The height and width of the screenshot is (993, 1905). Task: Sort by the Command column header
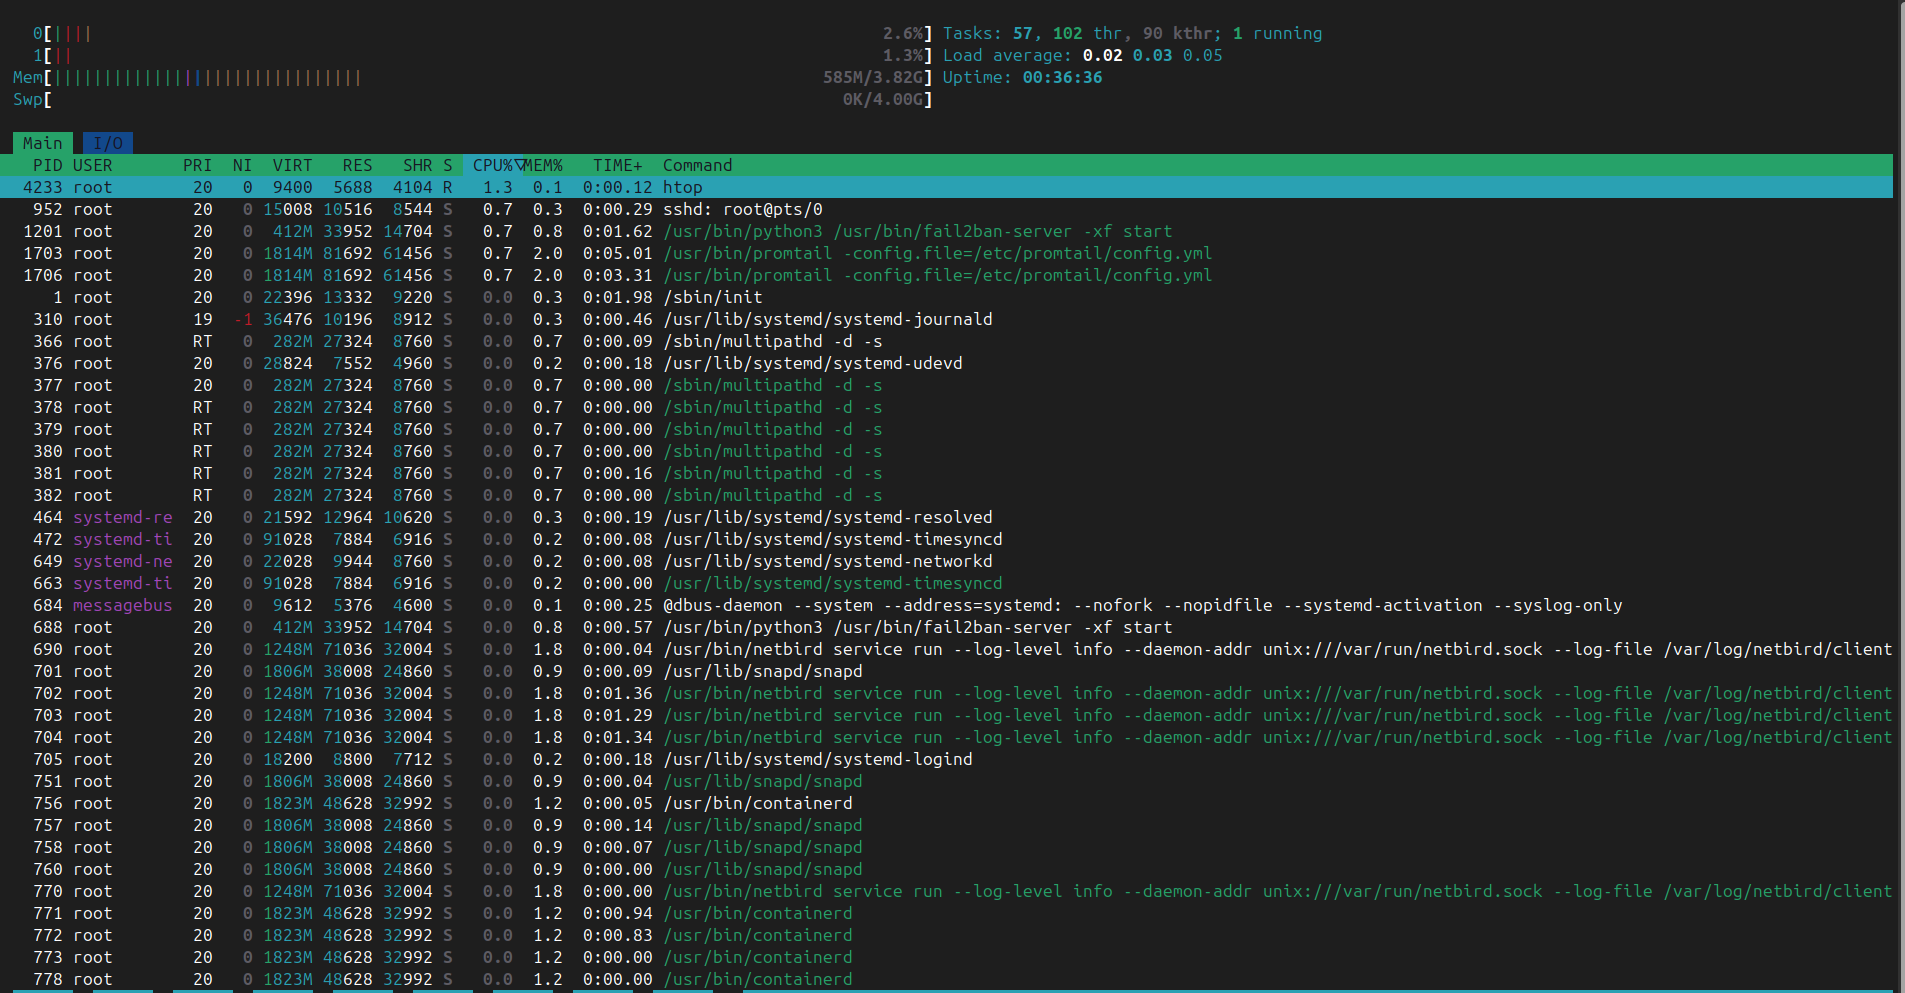pyautogui.click(x=698, y=165)
